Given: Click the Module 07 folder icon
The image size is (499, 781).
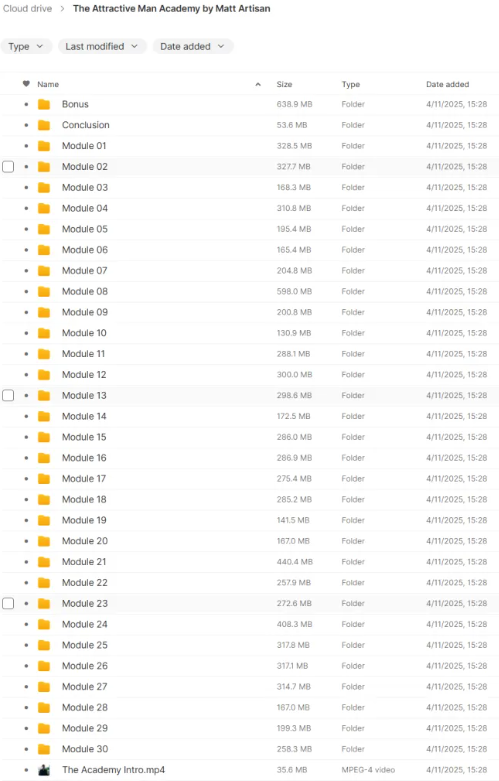Looking at the screenshot, I should pyautogui.click(x=44, y=270).
